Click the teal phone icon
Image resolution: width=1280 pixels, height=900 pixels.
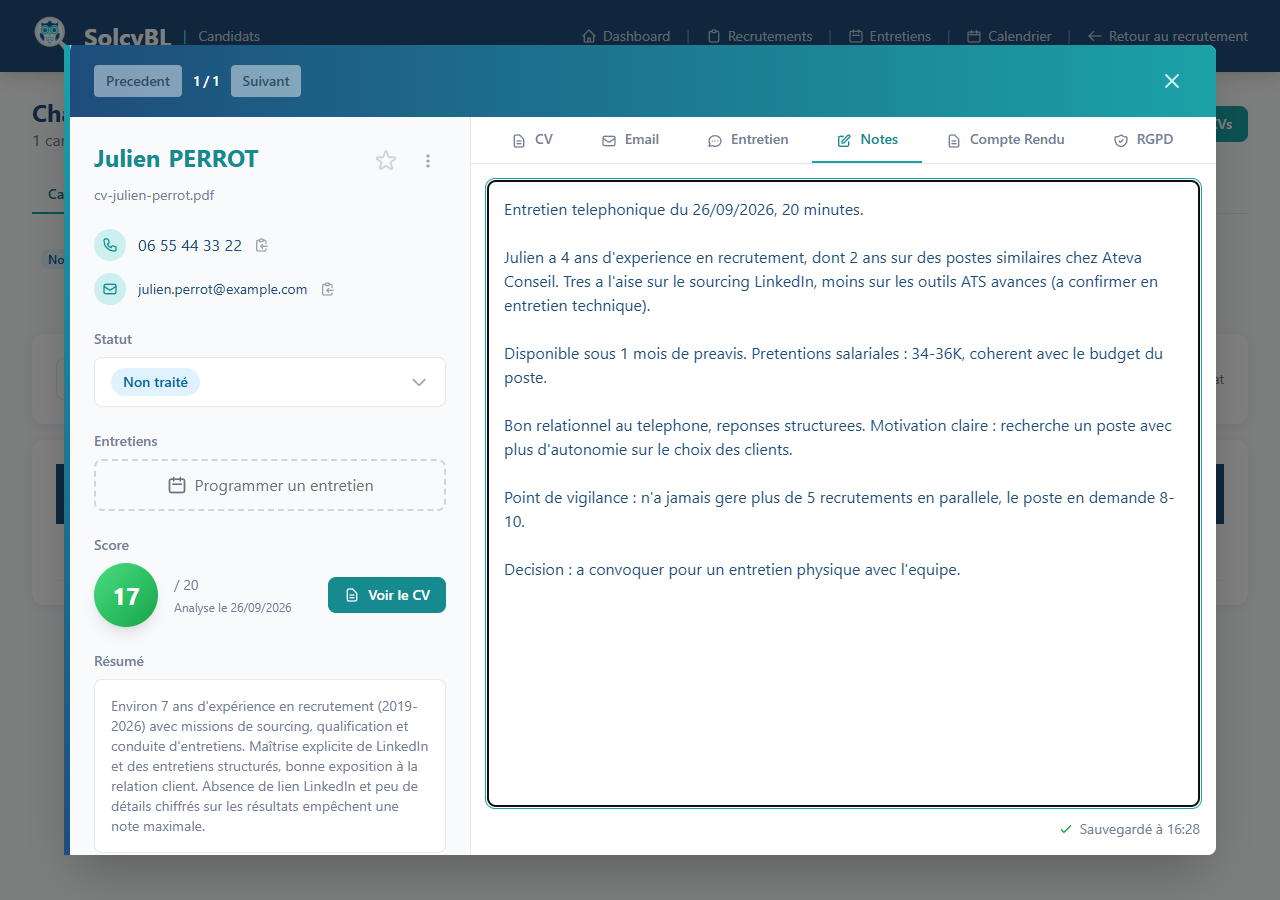[110, 245]
